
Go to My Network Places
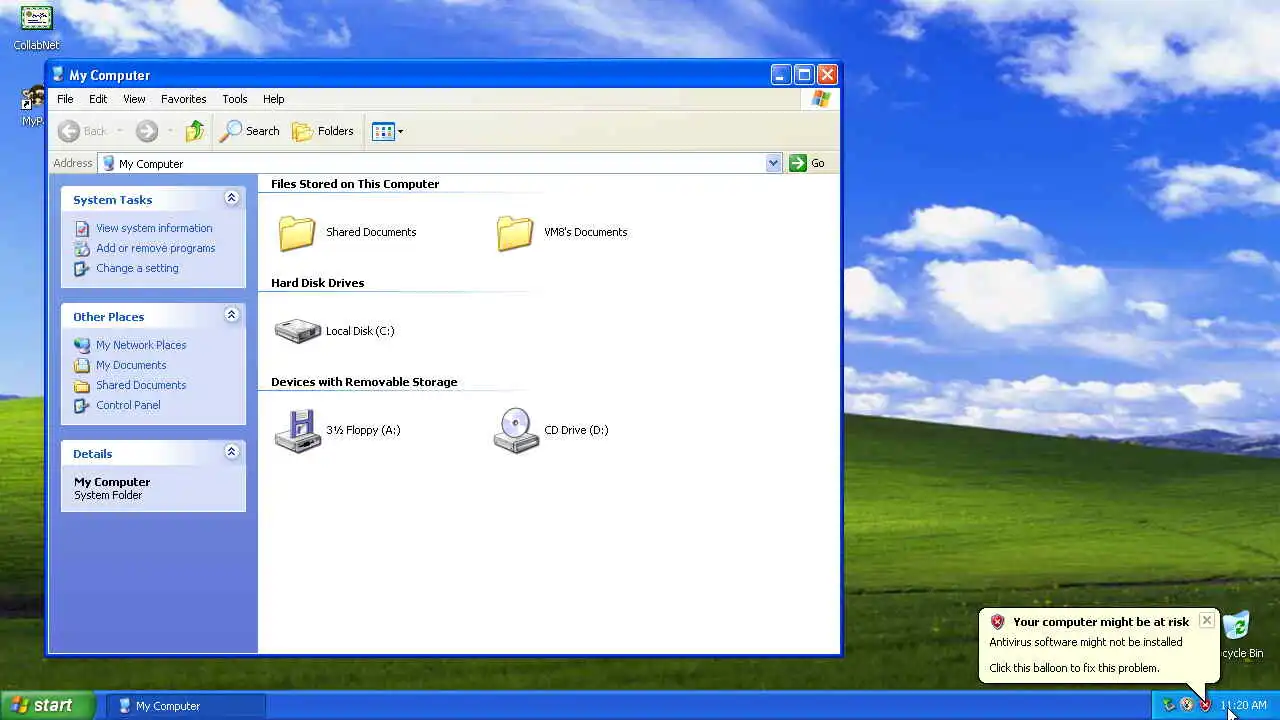141,345
